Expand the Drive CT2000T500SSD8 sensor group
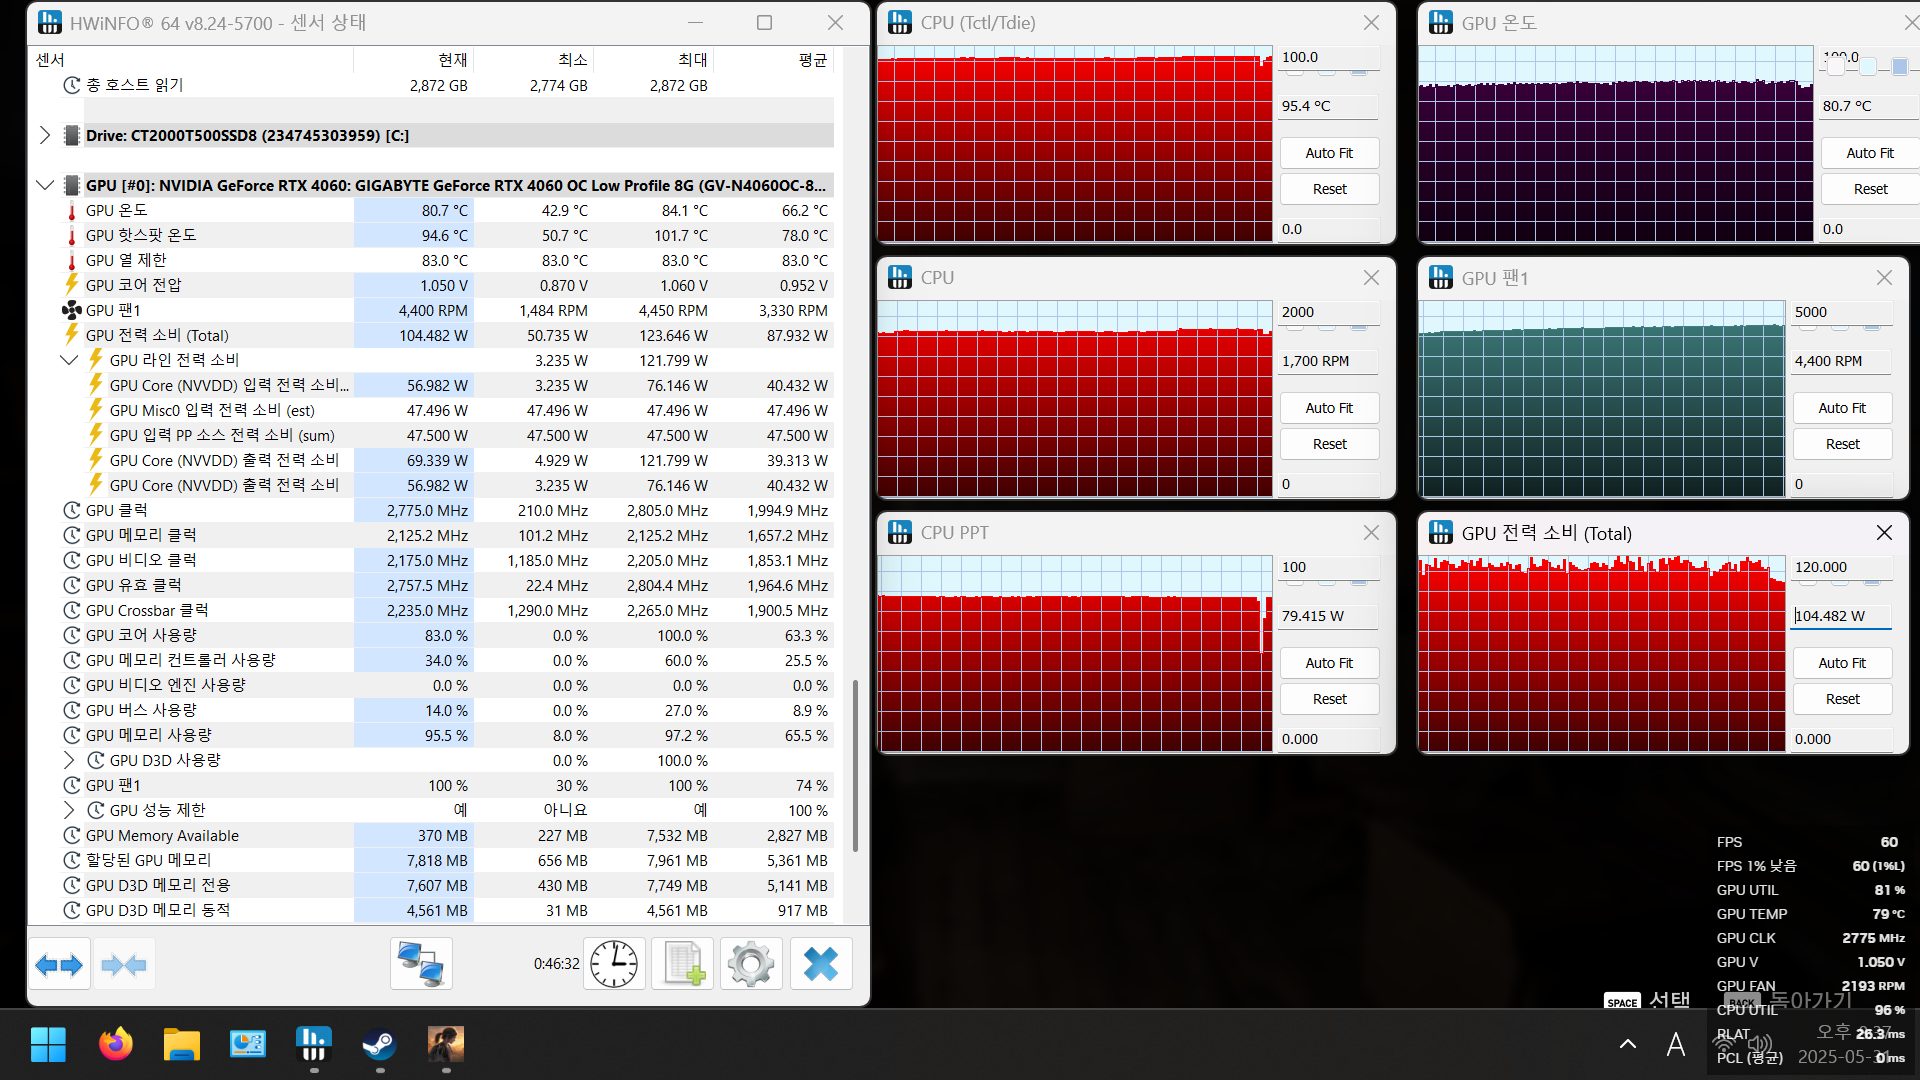The image size is (1920, 1080). point(45,135)
